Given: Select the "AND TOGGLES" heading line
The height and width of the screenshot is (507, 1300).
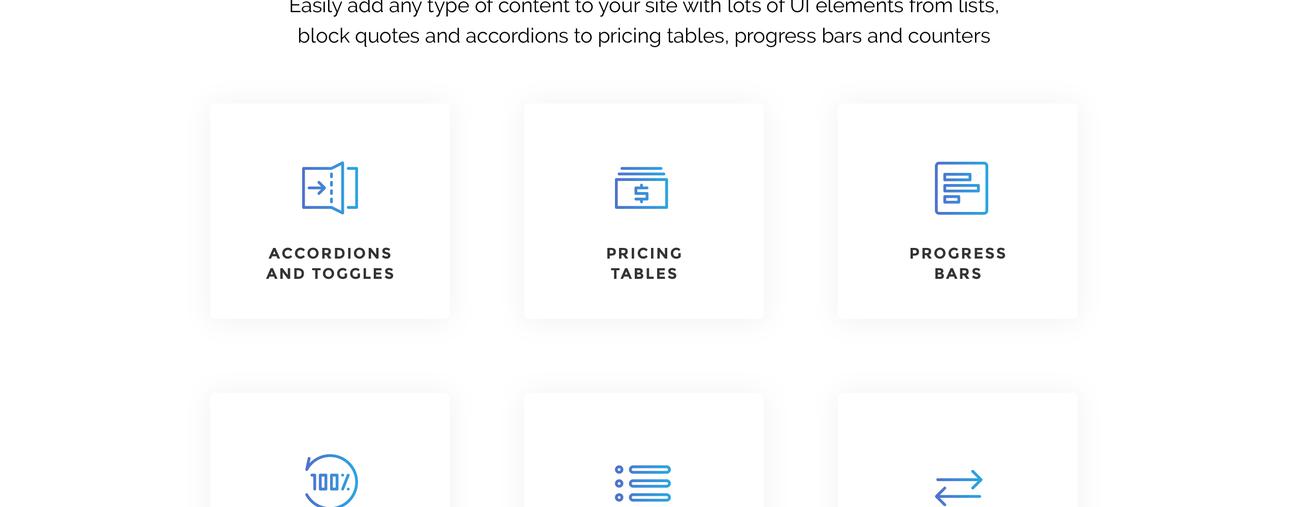Looking at the screenshot, I should [x=330, y=274].
